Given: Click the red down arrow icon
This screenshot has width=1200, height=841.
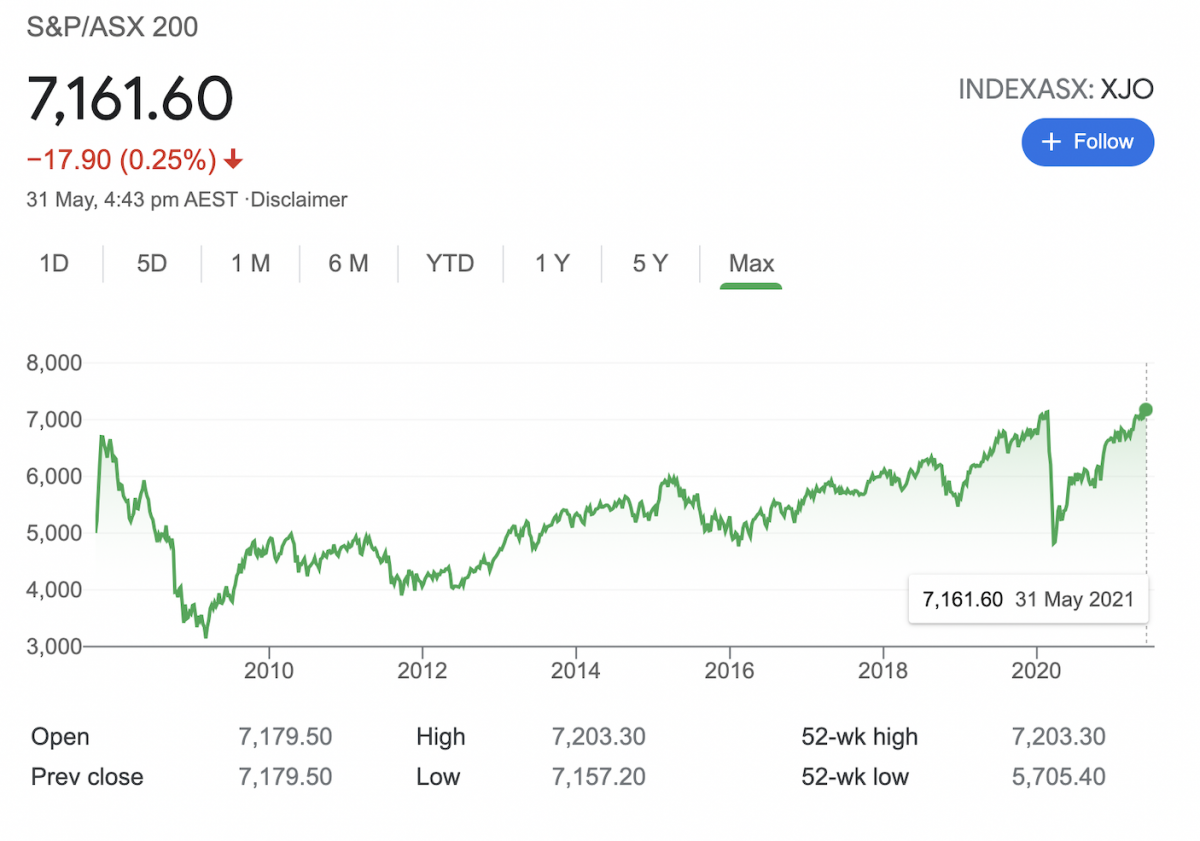Looking at the screenshot, I should [x=233, y=159].
